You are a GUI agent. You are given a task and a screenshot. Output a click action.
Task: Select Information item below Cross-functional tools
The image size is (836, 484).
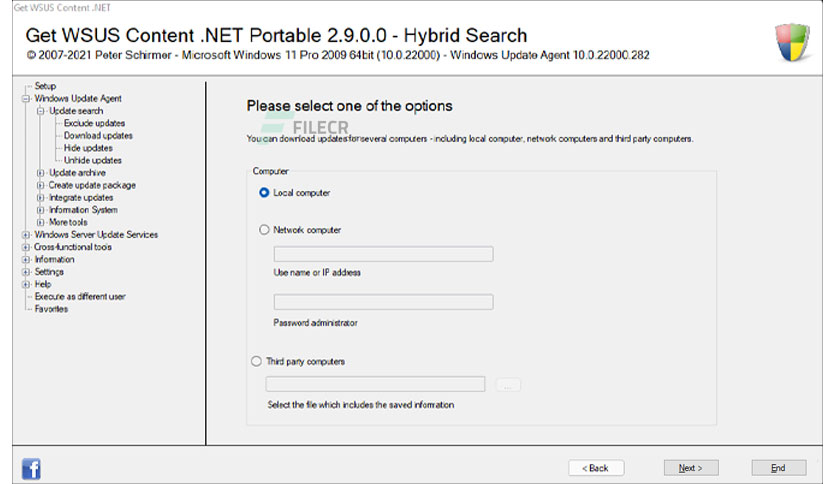coord(54,260)
